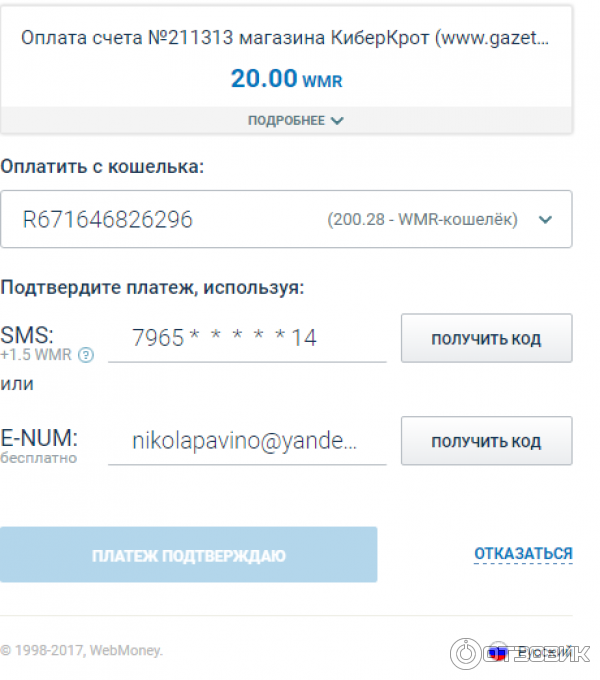
Task: Click the WebMoney copyright footer text
Action: click(x=82, y=650)
